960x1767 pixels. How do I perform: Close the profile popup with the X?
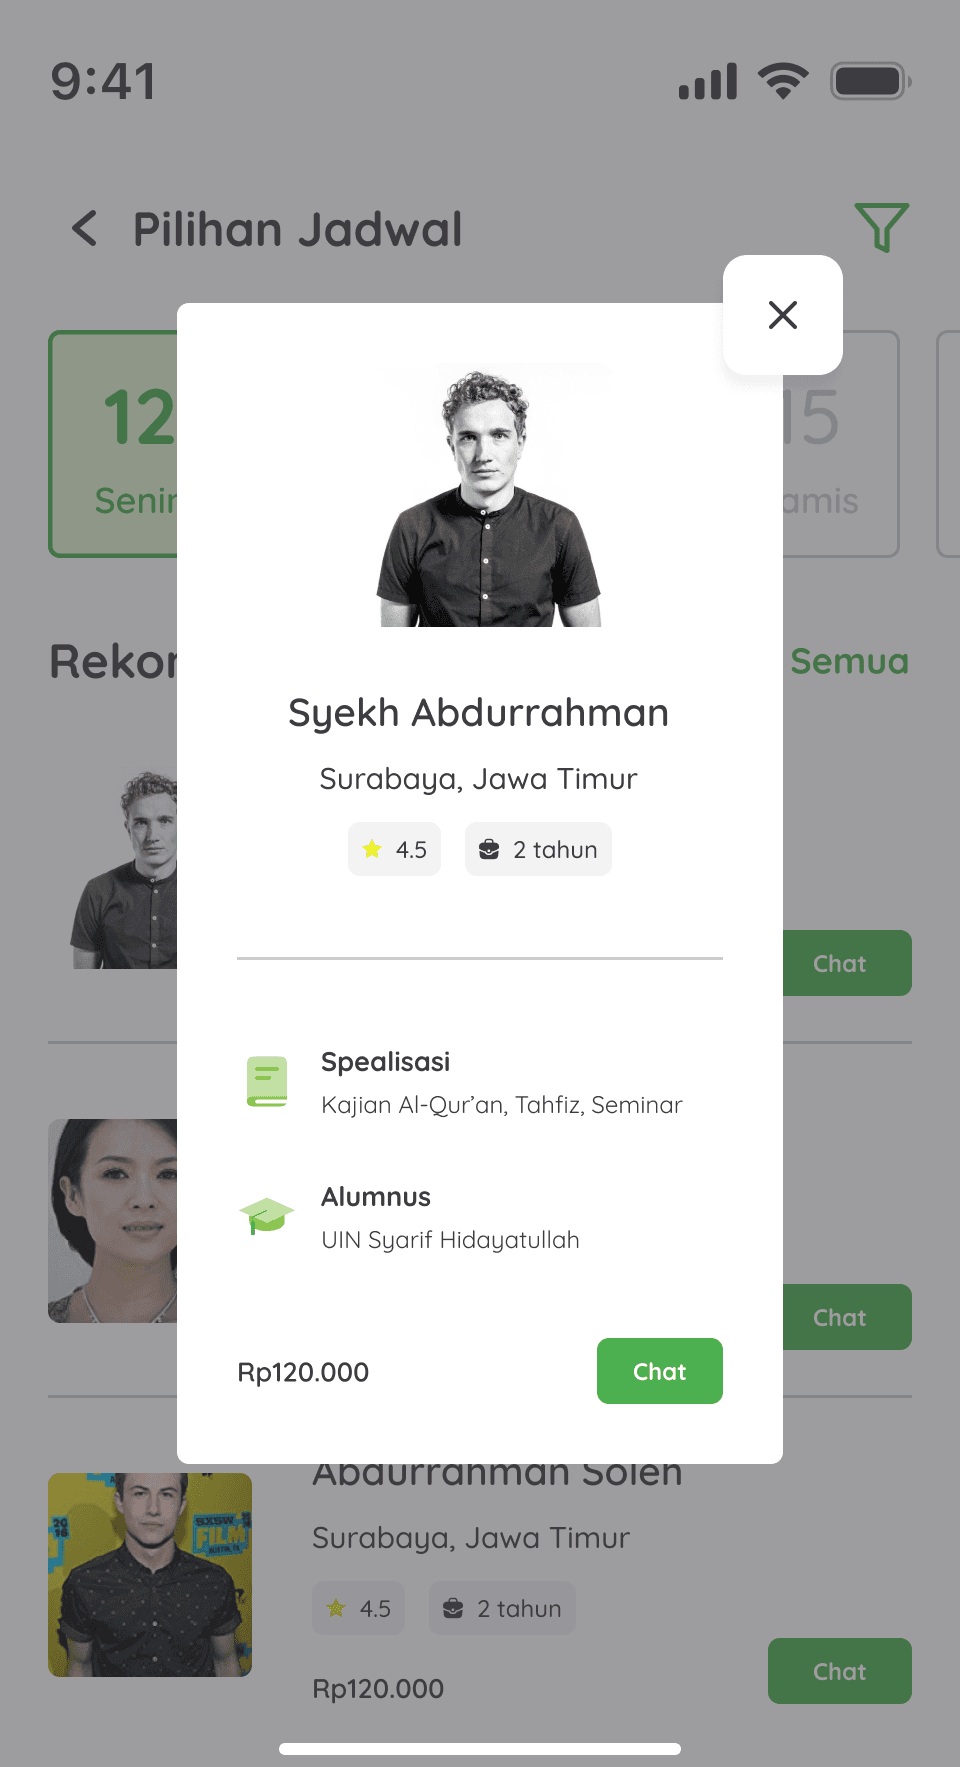[x=782, y=315]
